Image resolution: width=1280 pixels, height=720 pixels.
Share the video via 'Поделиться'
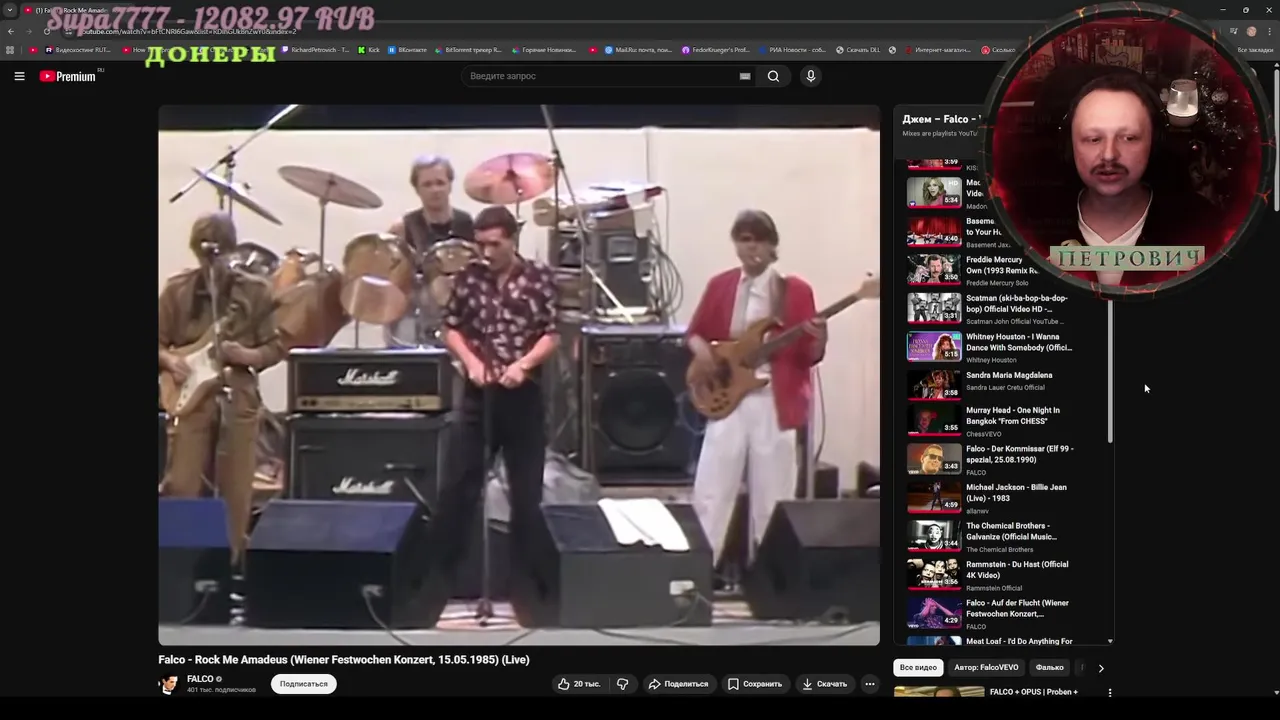tap(678, 684)
